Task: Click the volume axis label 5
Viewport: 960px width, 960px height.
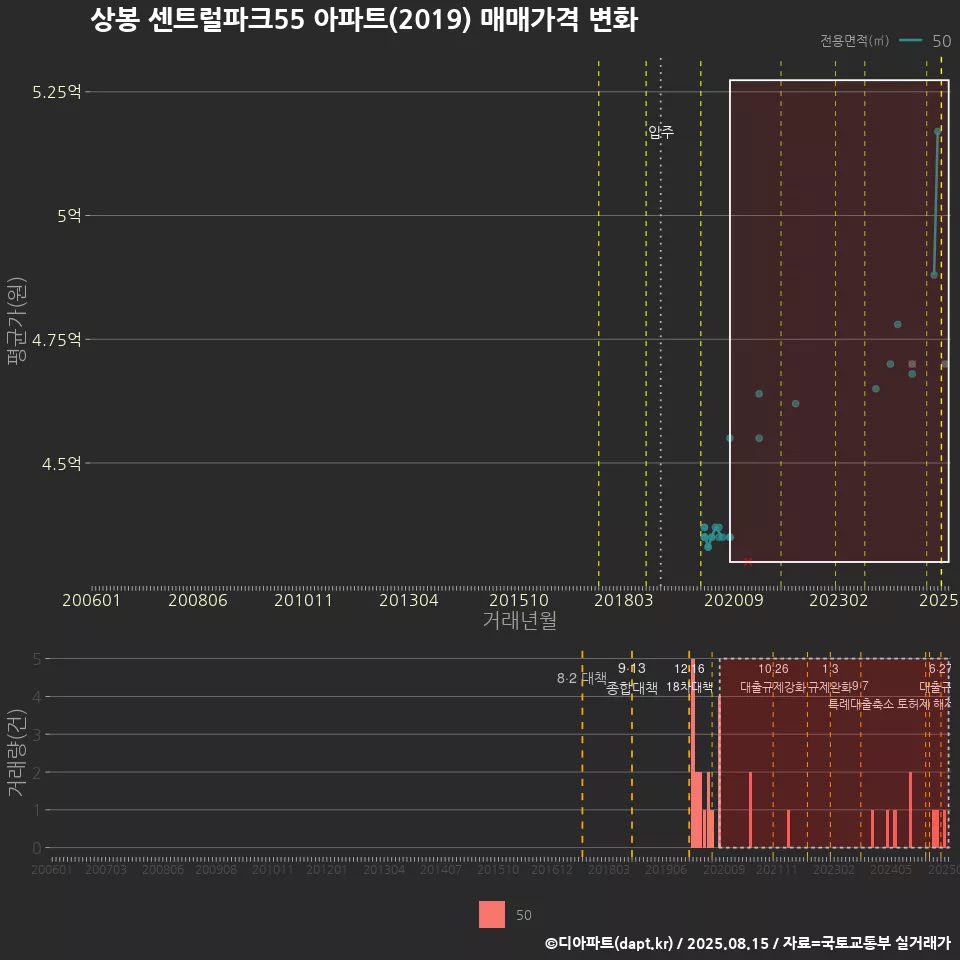Action: click(x=37, y=659)
